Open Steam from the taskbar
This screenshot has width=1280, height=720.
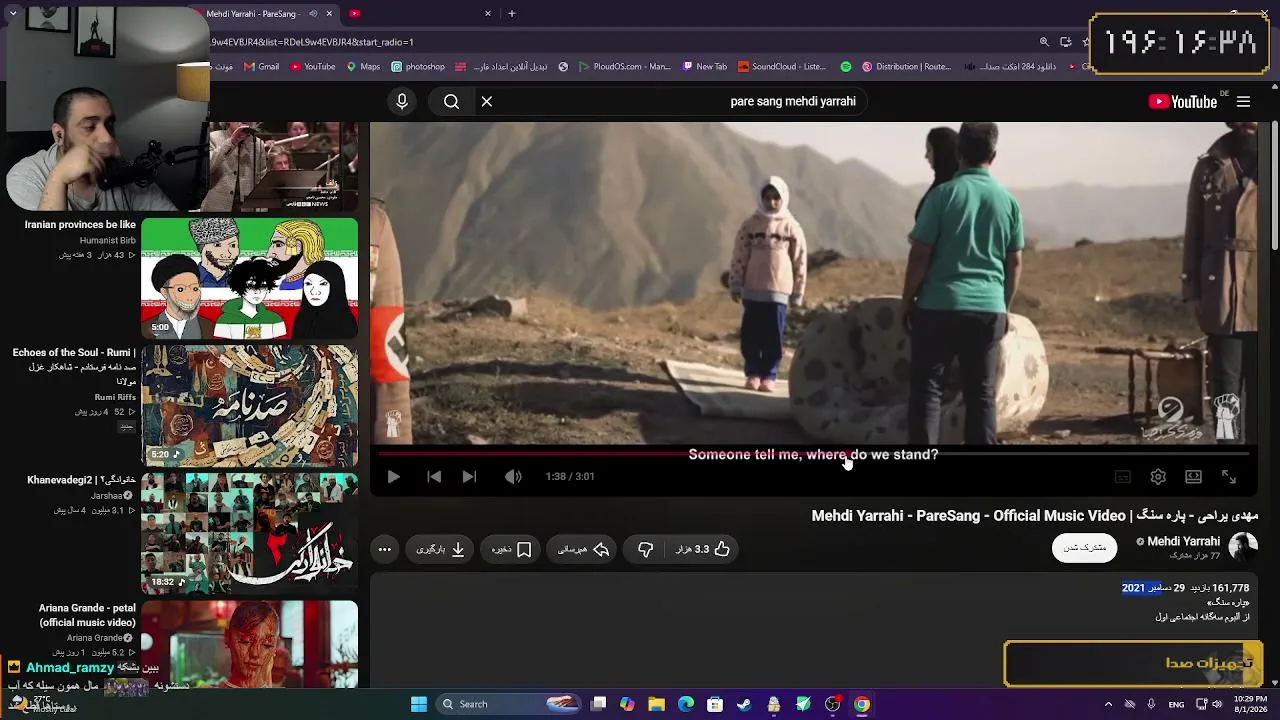744,704
